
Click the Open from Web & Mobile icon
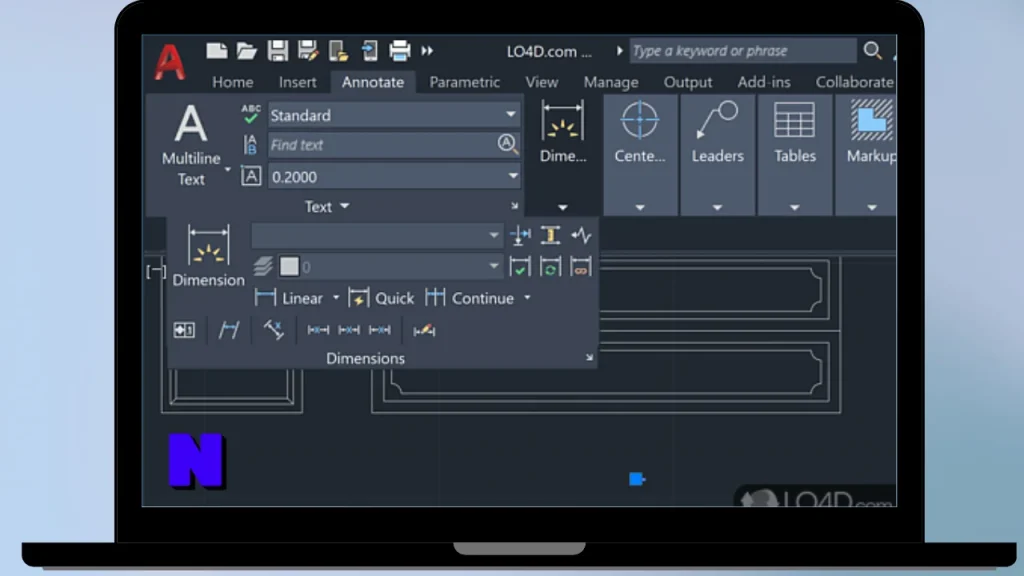pyautogui.click(x=338, y=51)
